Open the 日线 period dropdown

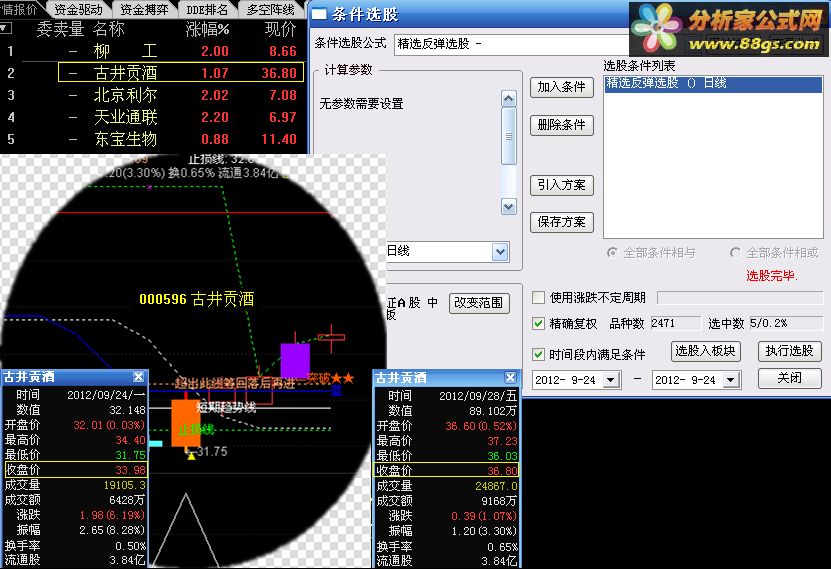point(500,252)
